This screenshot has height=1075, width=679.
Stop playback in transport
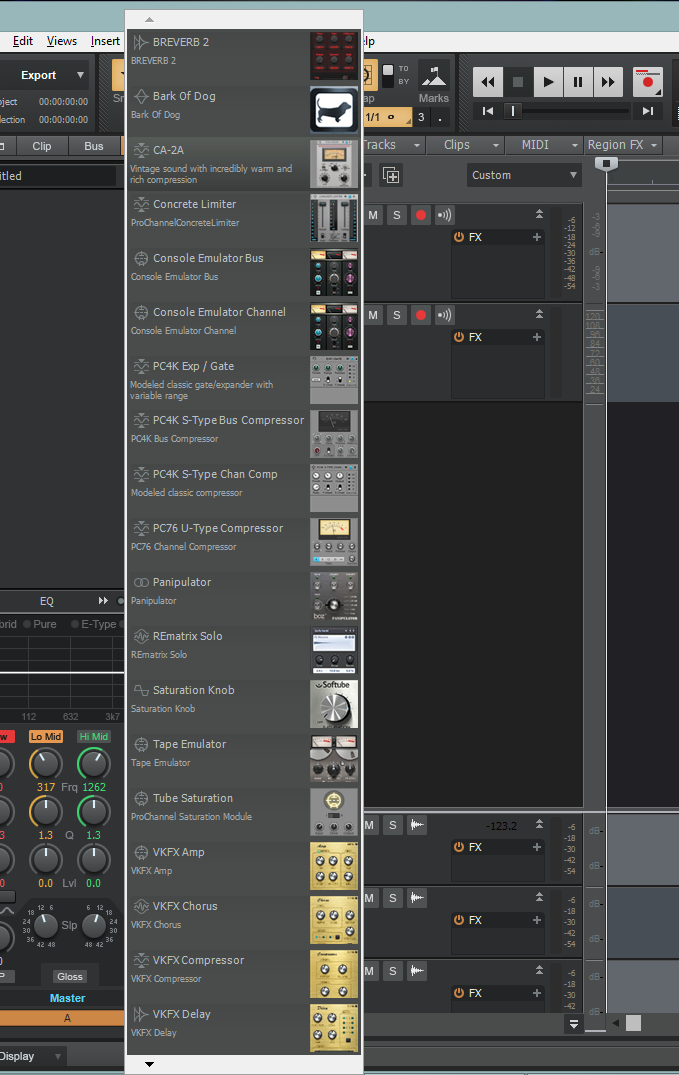[x=518, y=82]
